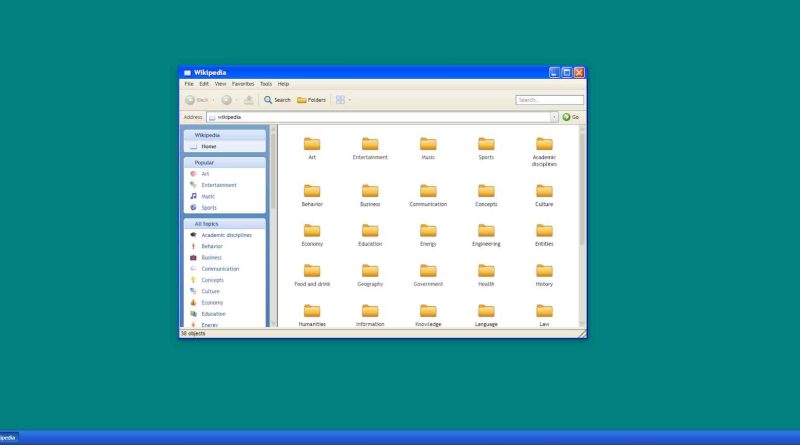Viewport: 800px width, 445px height.
Task: Open the File menu
Action: pyautogui.click(x=189, y=84)
